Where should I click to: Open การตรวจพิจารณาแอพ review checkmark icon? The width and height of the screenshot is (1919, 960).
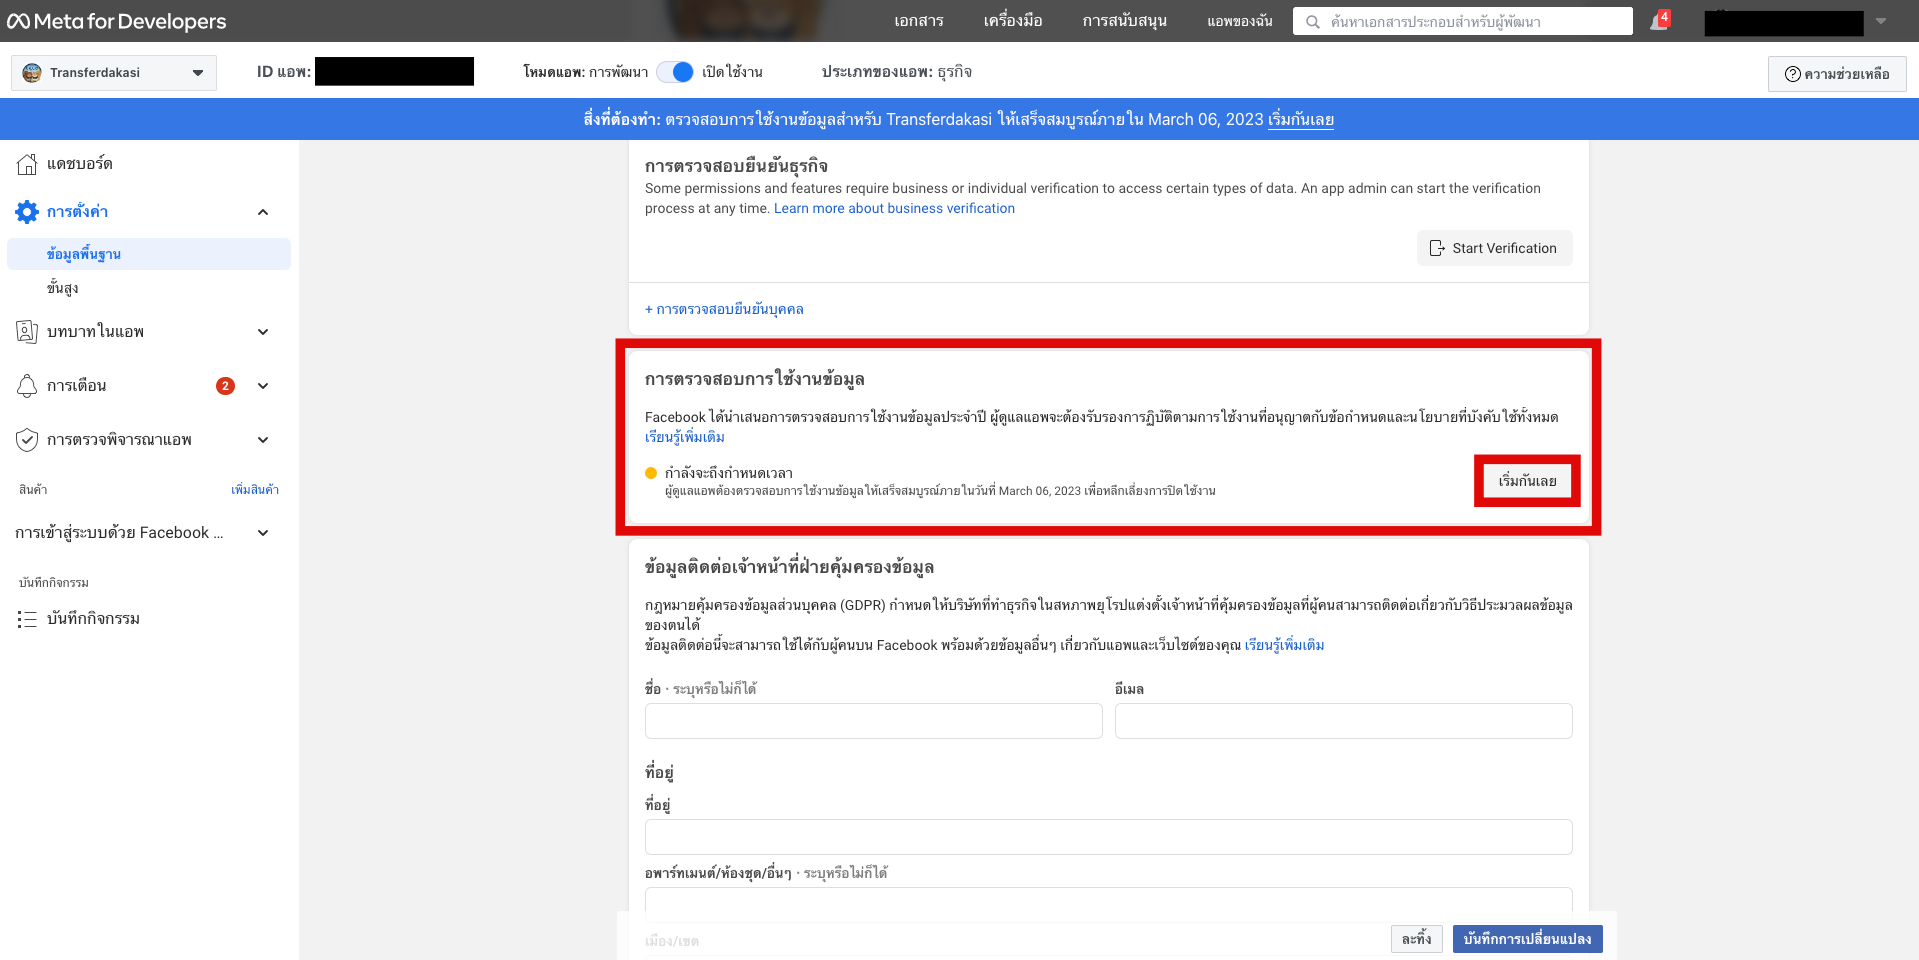(x=27, y=439)
